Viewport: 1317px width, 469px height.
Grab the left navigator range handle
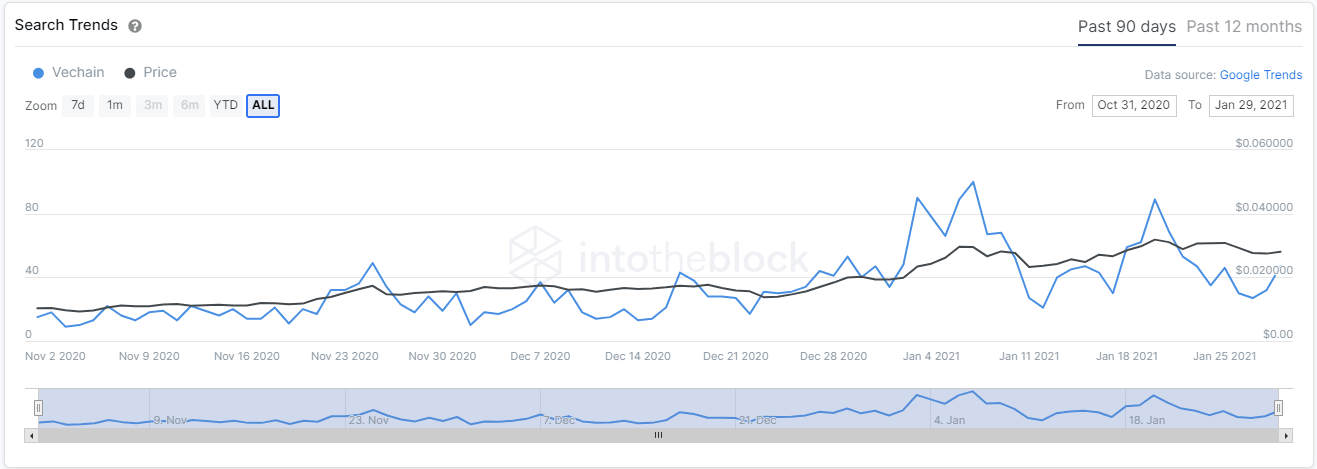(x=38, y=407)
